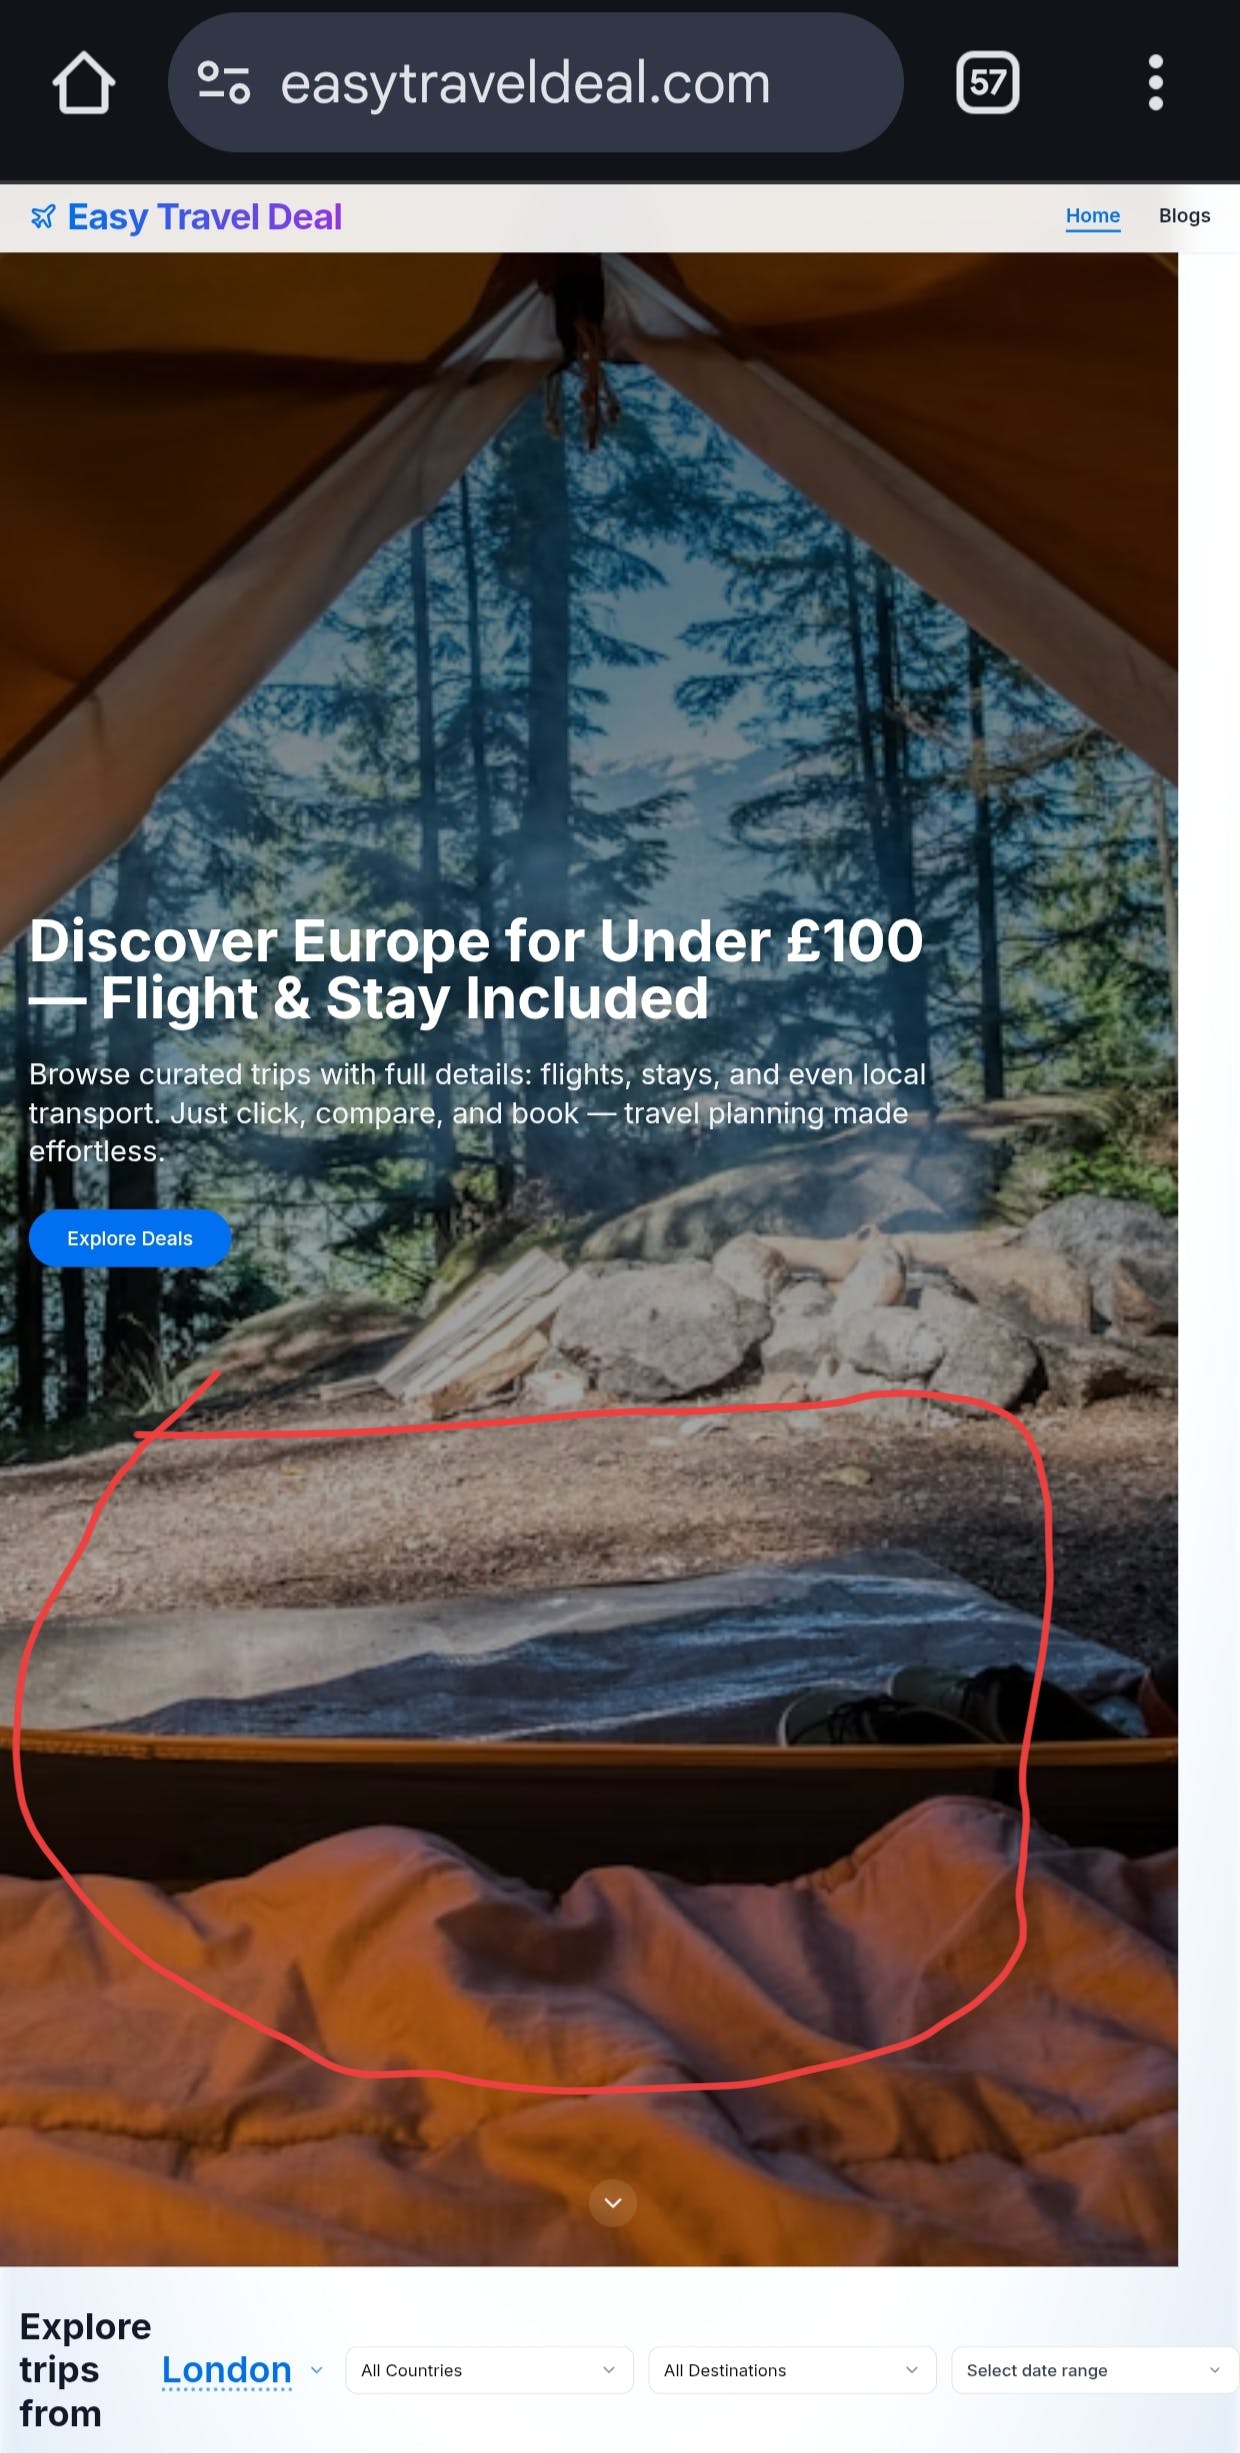Open site settings icon in address bar
Image resolution: width=1240 pixels, height=2453 pixels.
click(x=223, y=82)
